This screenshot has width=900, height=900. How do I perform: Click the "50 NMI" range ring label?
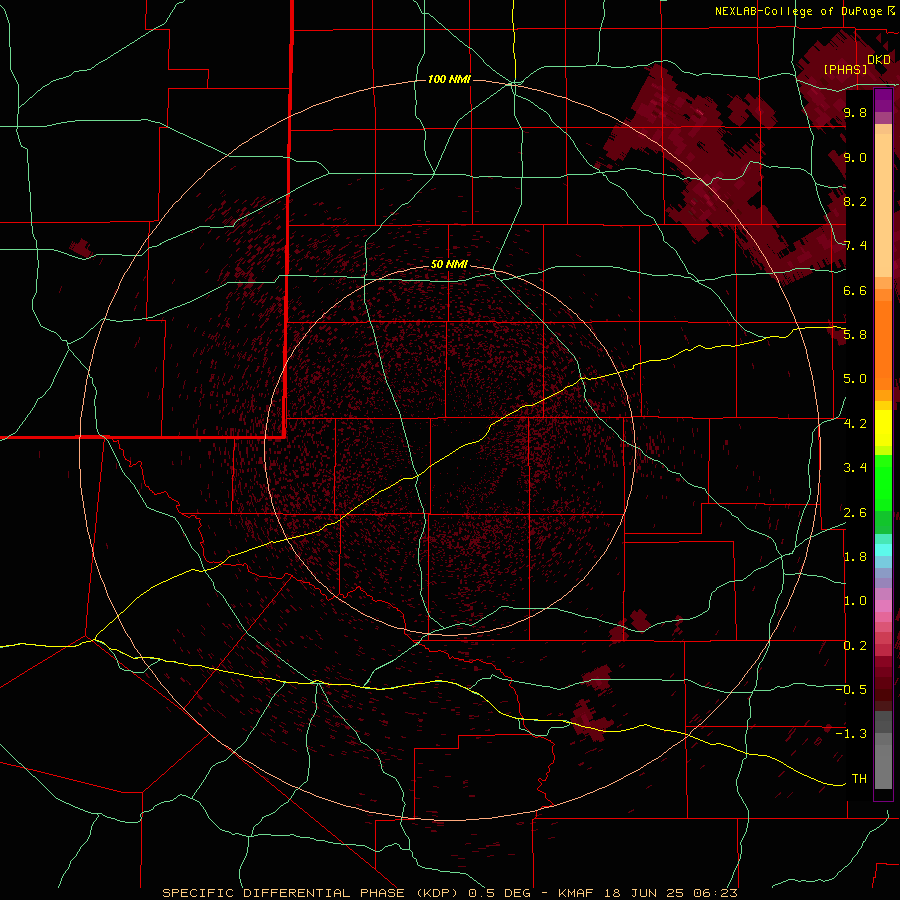[449, 264]
